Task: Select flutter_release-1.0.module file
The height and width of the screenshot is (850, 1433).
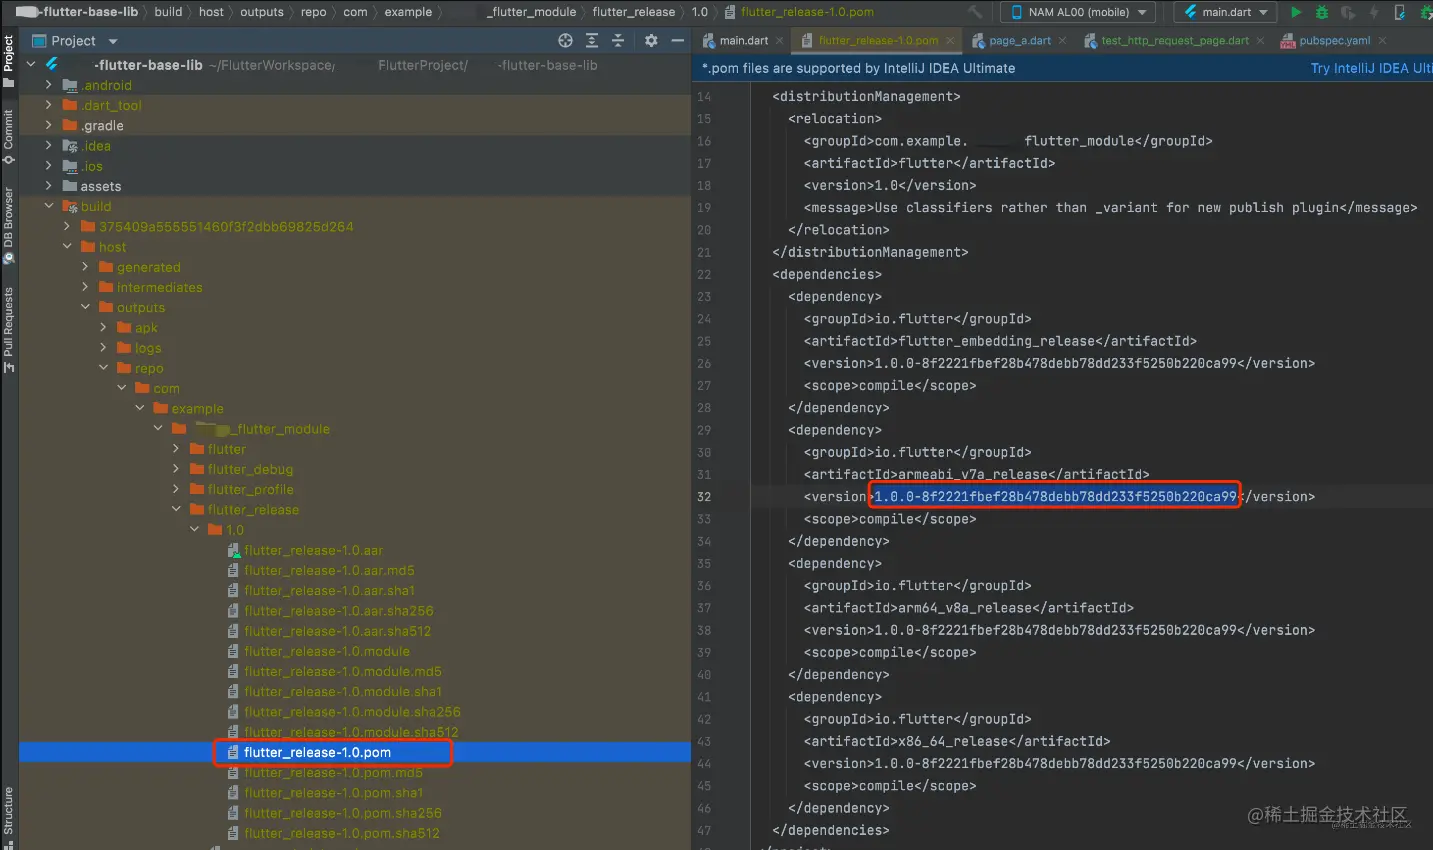Action: 327,651
